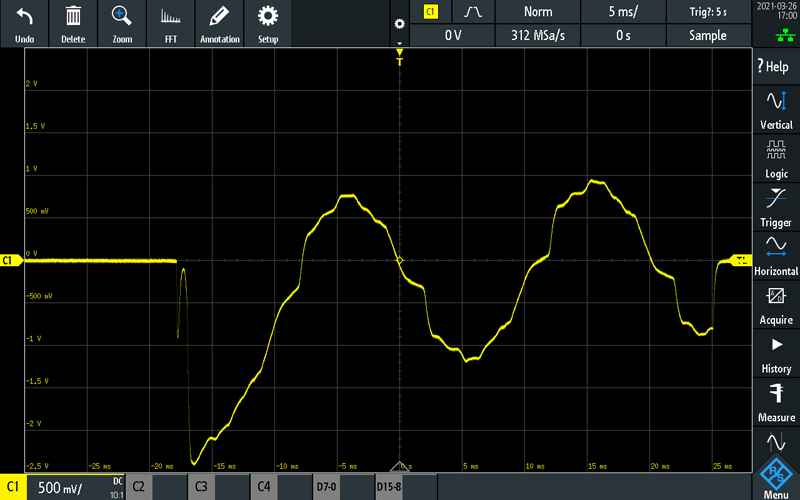The width and height of the screenshot is (800, 500).
Task: Click the bottom reference point triangle marker
Action: point(399,466)
